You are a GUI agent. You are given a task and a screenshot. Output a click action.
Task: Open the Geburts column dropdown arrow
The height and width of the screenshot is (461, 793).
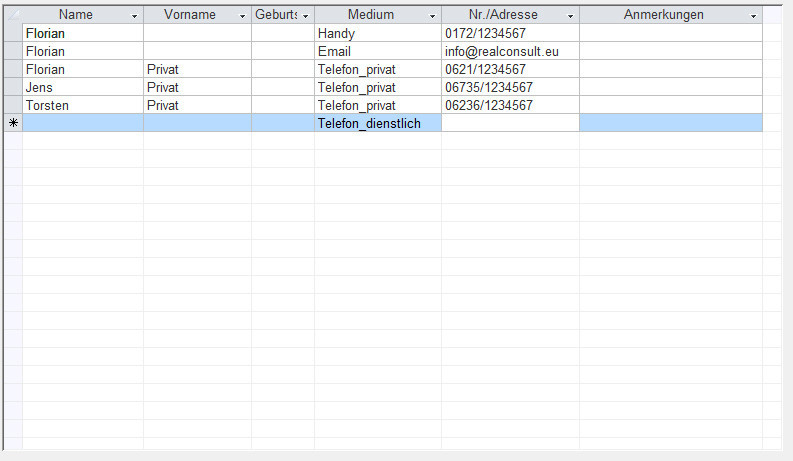pos(305,16)
